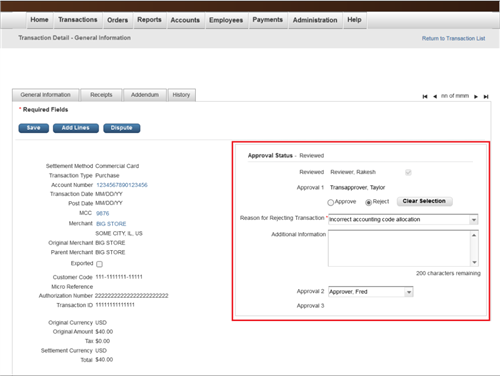
Task: Open the Transactions menu
Action: pyautogui.click(x=78, y=20)
